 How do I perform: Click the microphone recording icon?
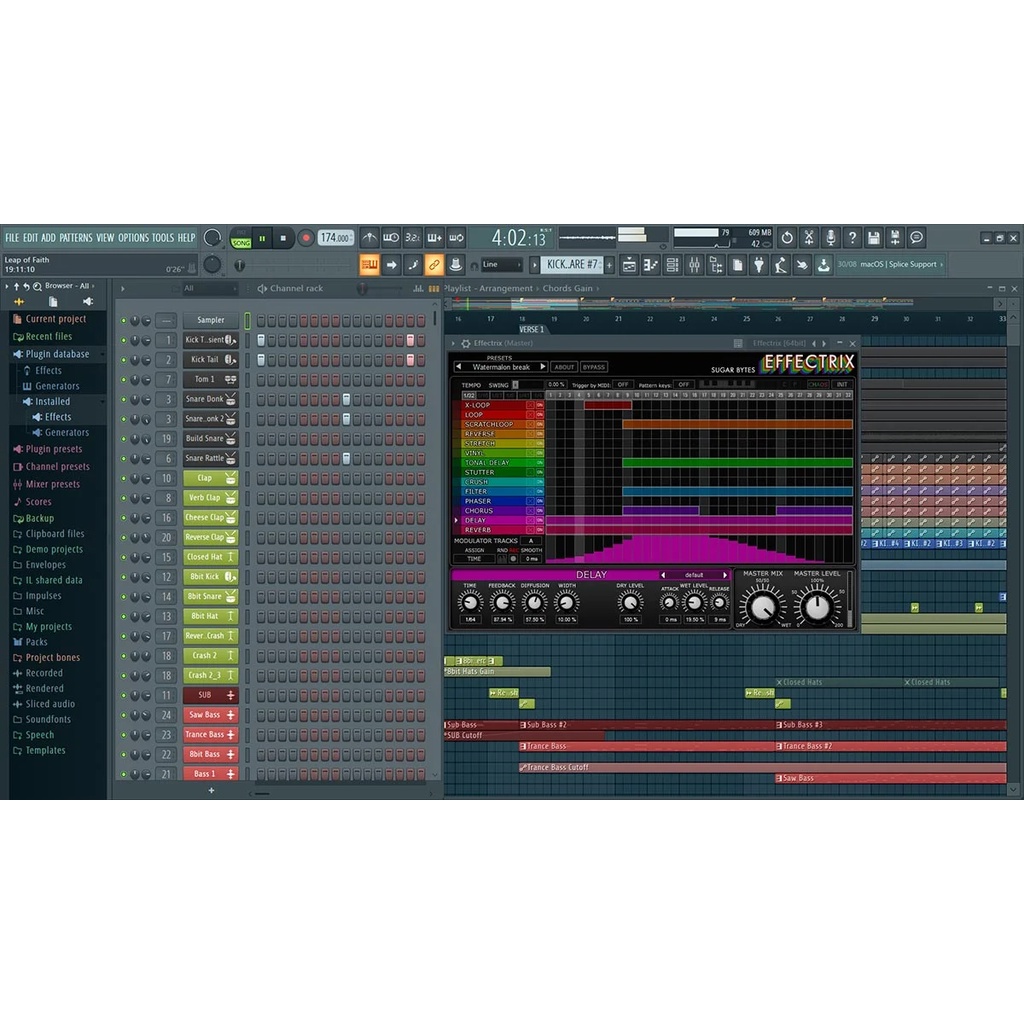(830, 238)
